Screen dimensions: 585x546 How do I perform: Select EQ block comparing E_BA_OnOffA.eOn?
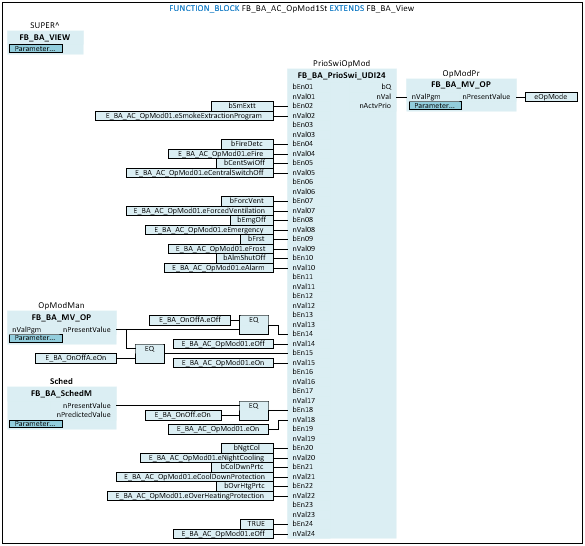[x=150, y=353]
